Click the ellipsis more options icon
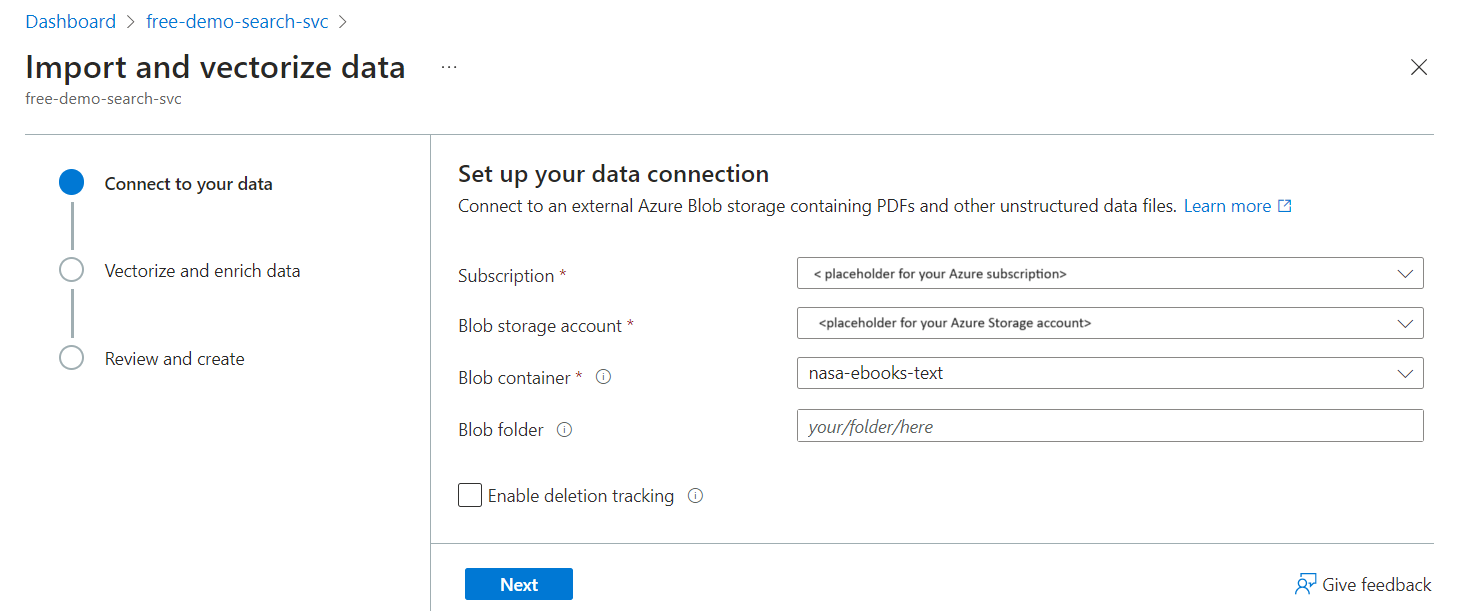1458x616 pixels. (449, 67)
